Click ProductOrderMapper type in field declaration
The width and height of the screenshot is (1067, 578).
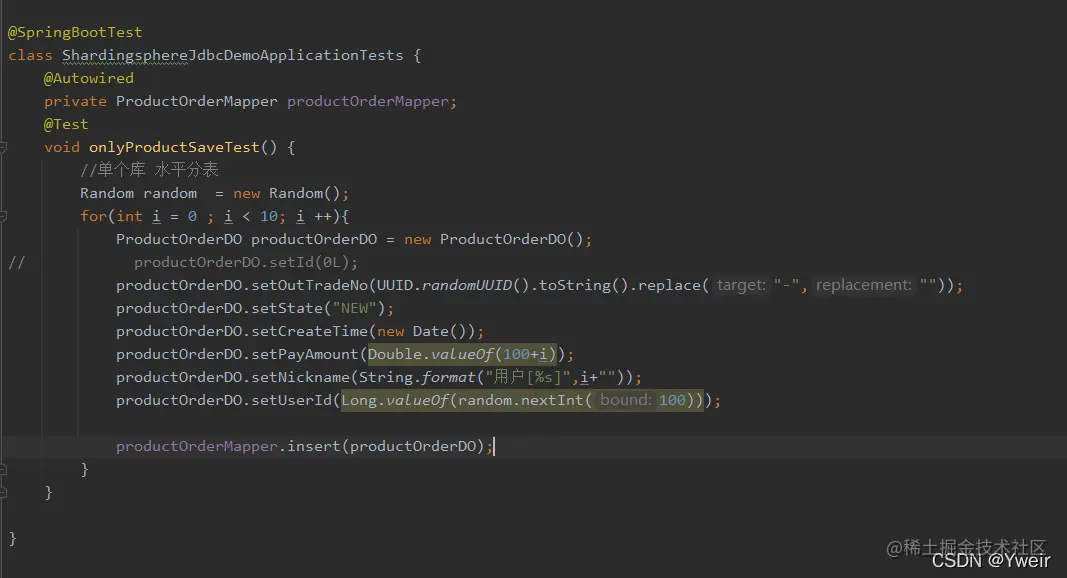[197, 101]
